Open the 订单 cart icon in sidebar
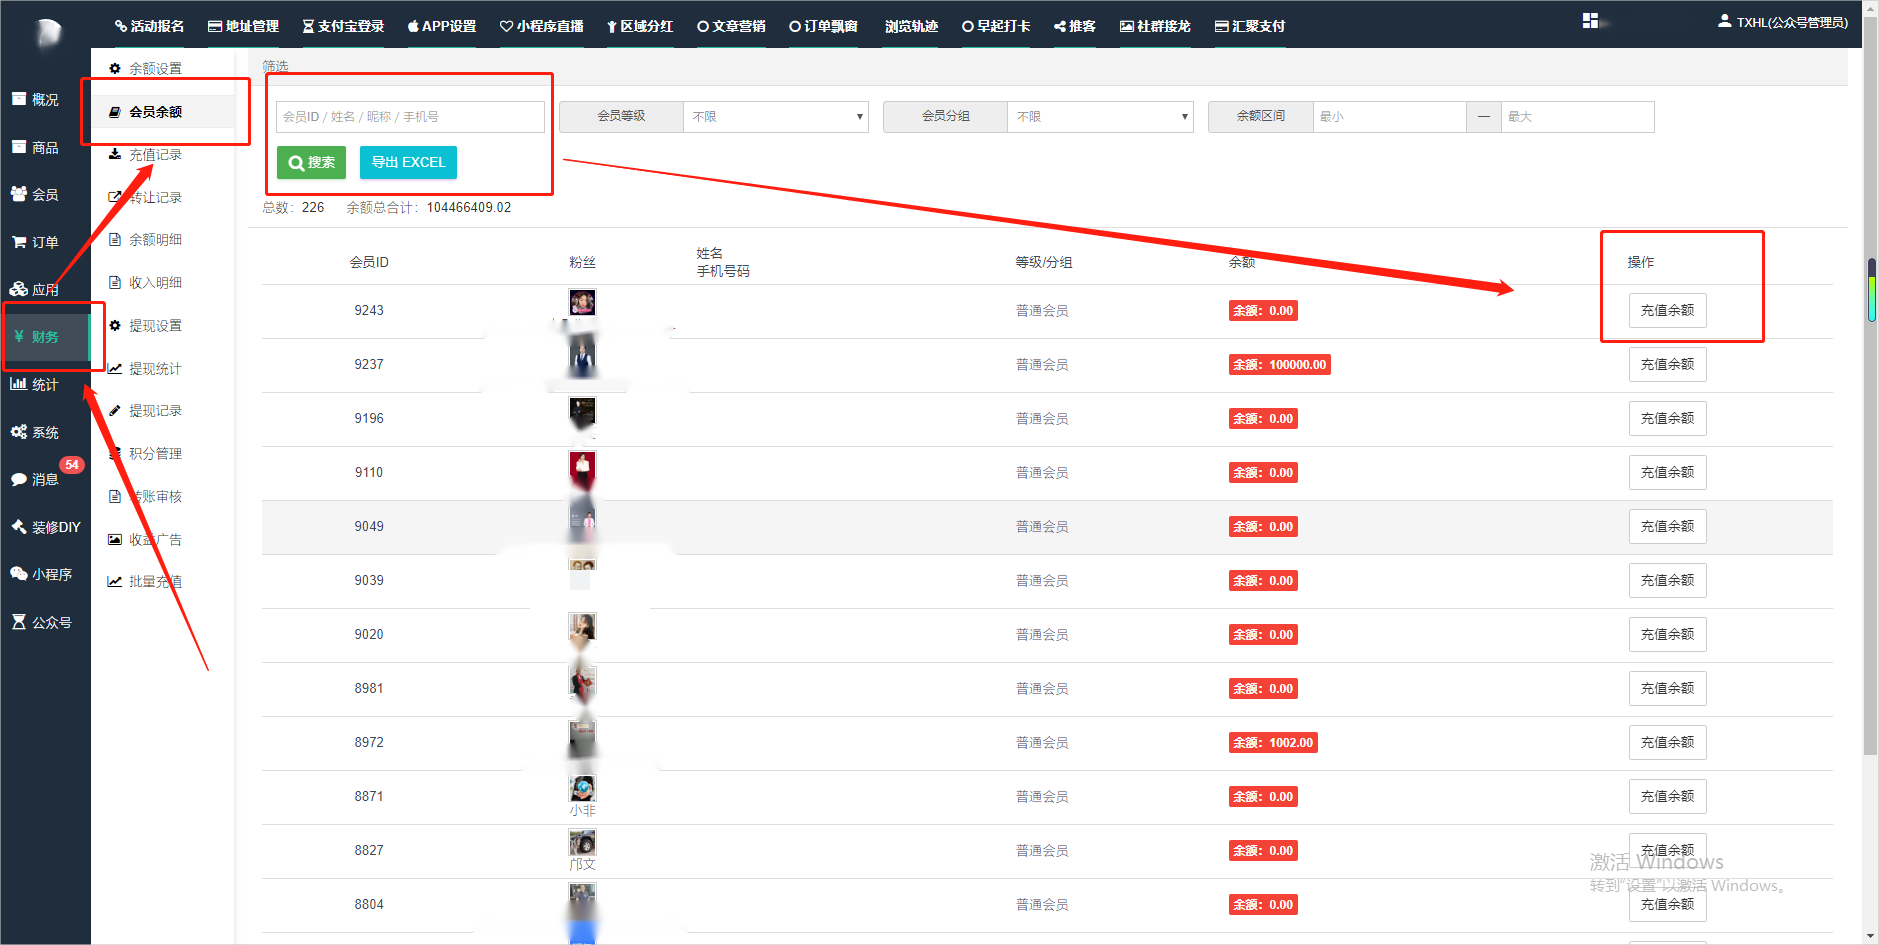This screenshot has width=1879, height=945. tap(36, 242)
